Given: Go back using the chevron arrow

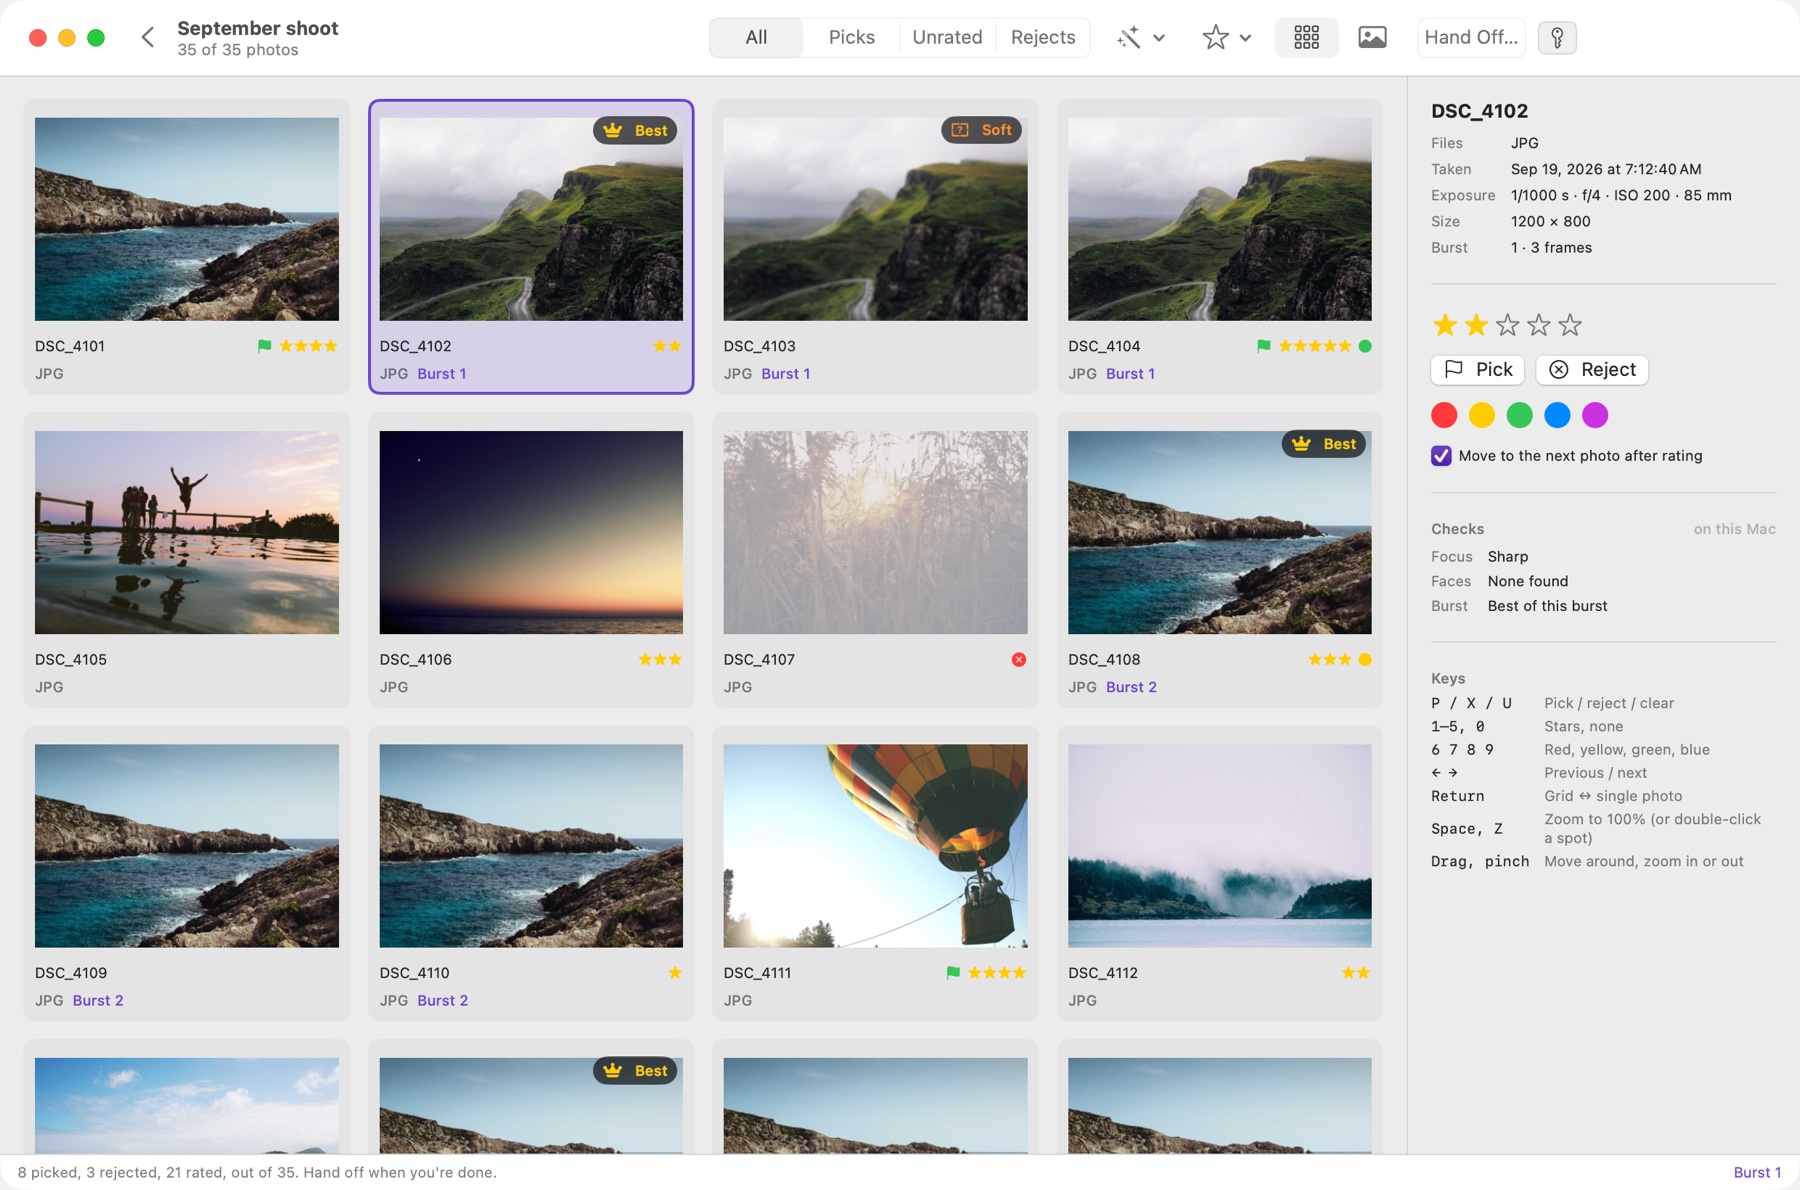Looking at the screenshot, I should (x=148, y=38).
